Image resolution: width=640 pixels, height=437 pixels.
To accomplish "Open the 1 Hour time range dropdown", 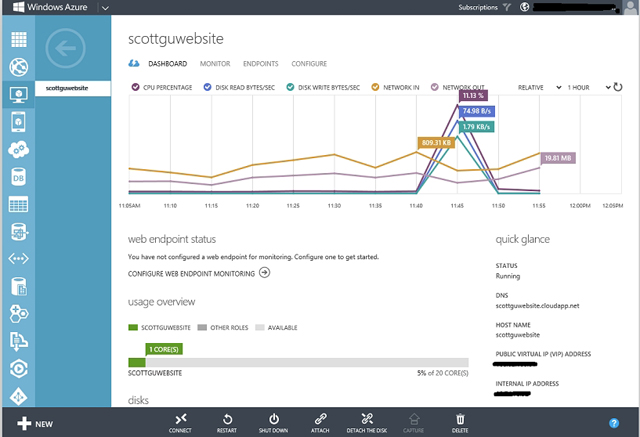I will 589,87.
